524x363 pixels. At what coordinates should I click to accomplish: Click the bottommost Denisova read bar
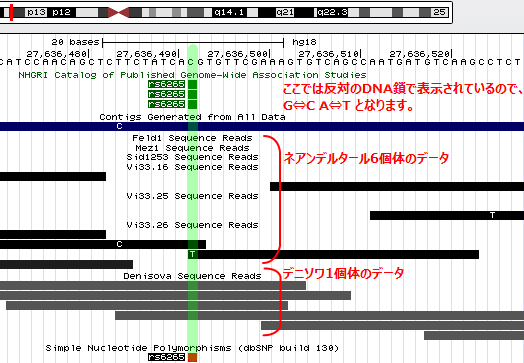[474, 336]
